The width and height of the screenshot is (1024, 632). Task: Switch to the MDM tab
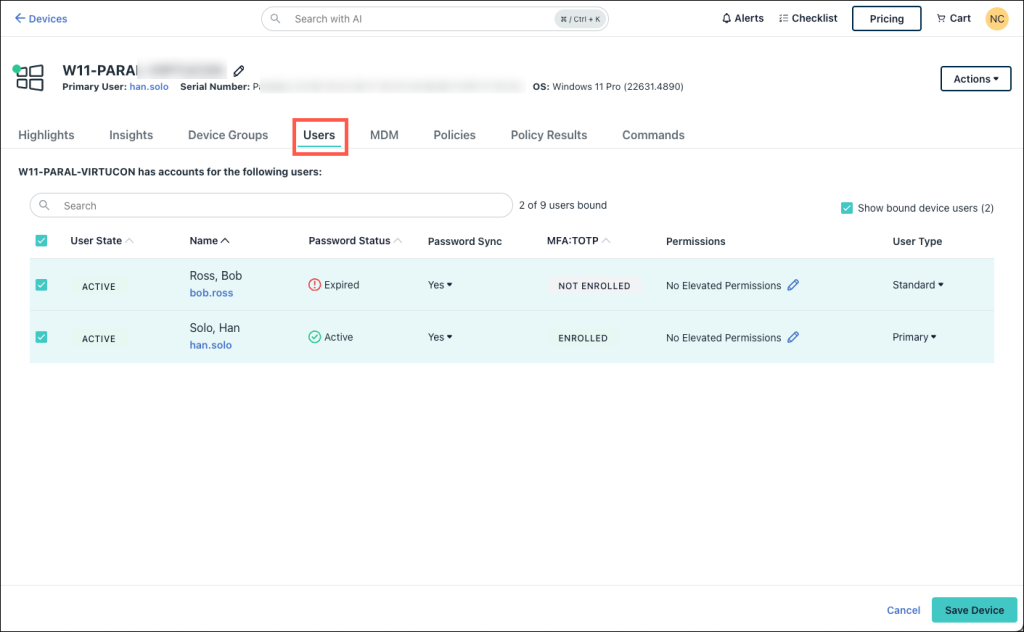click(x=384, y=135)
